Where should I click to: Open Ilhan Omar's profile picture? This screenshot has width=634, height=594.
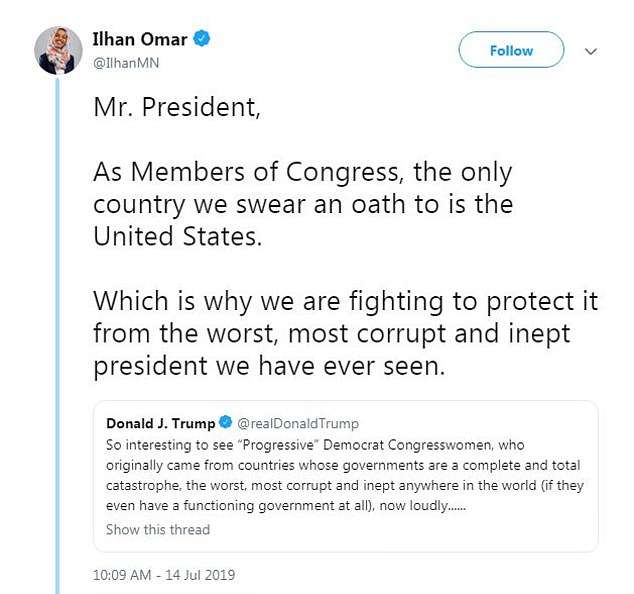57,49
